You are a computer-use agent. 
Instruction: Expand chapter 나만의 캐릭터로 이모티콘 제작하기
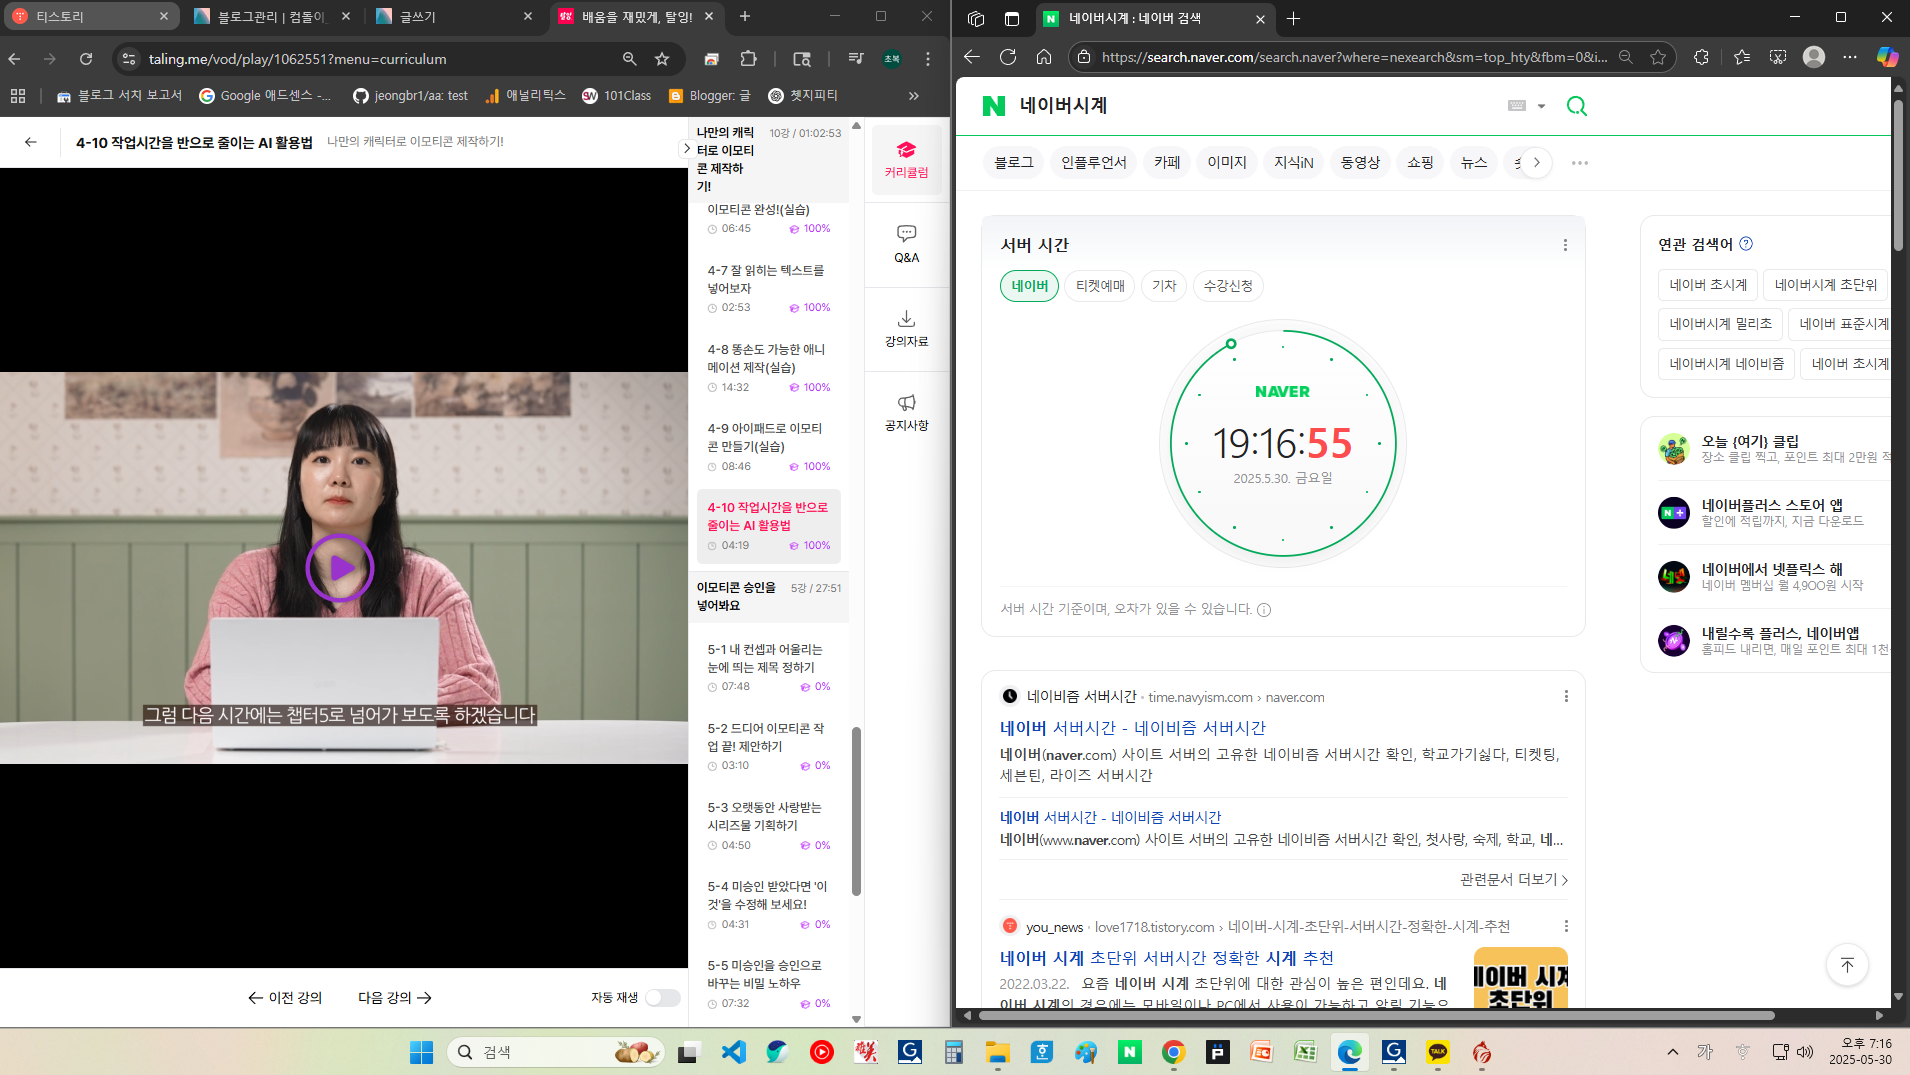pos(769,158)
